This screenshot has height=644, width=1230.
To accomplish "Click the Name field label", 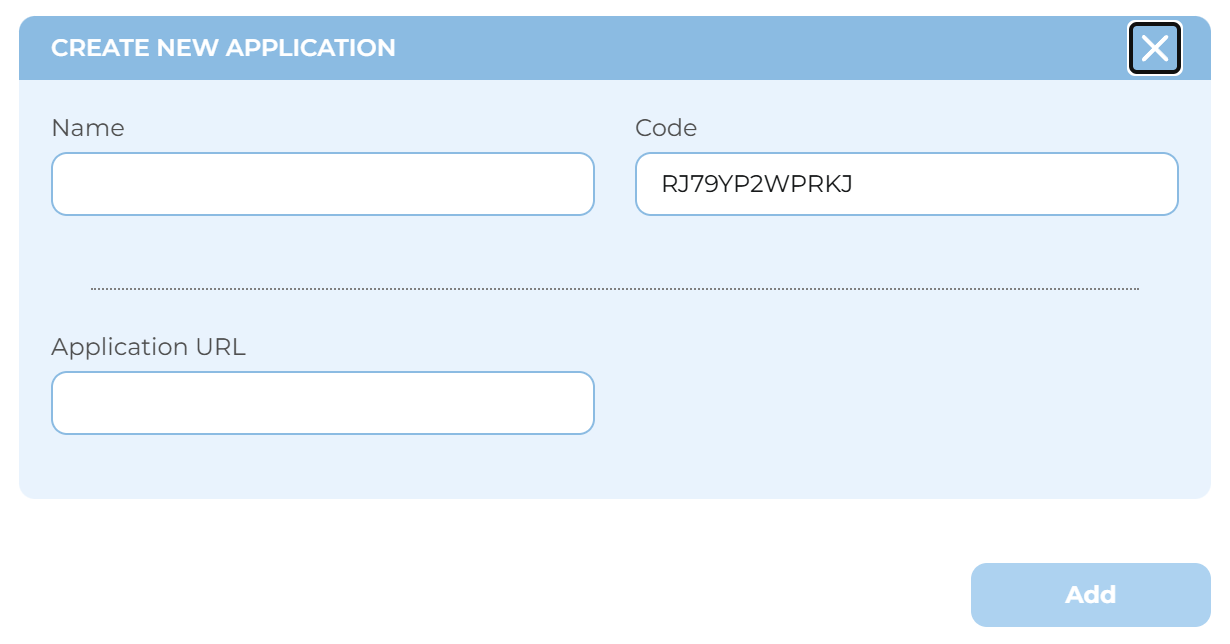I will tap(88, 128).
